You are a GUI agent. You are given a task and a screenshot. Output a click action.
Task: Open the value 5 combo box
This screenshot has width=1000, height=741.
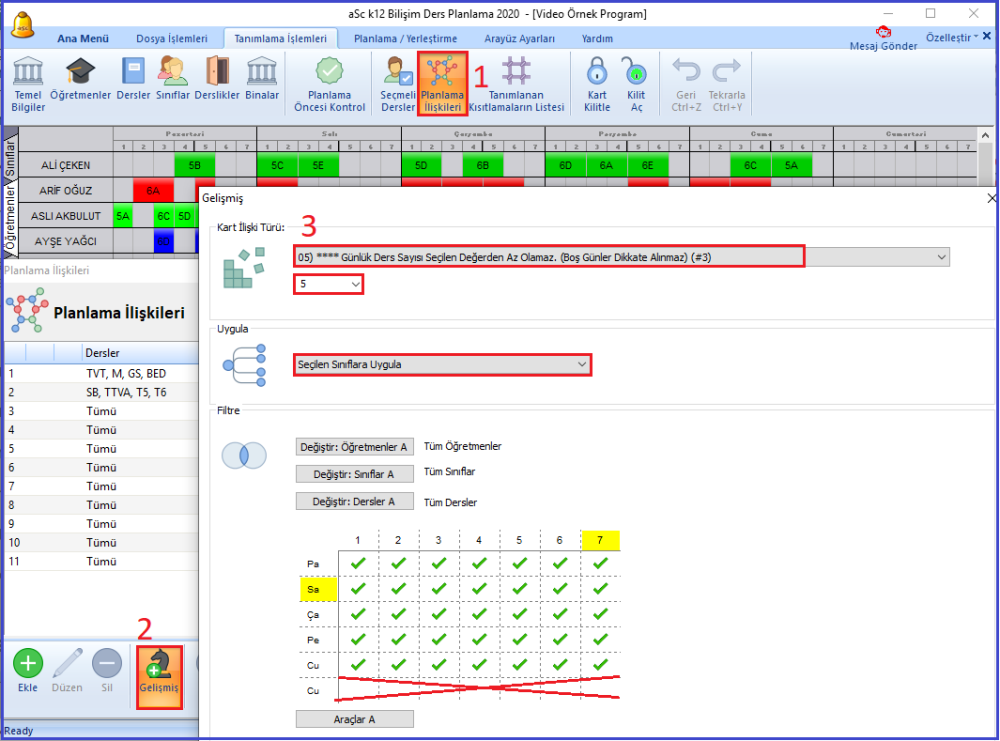(328, 284)
